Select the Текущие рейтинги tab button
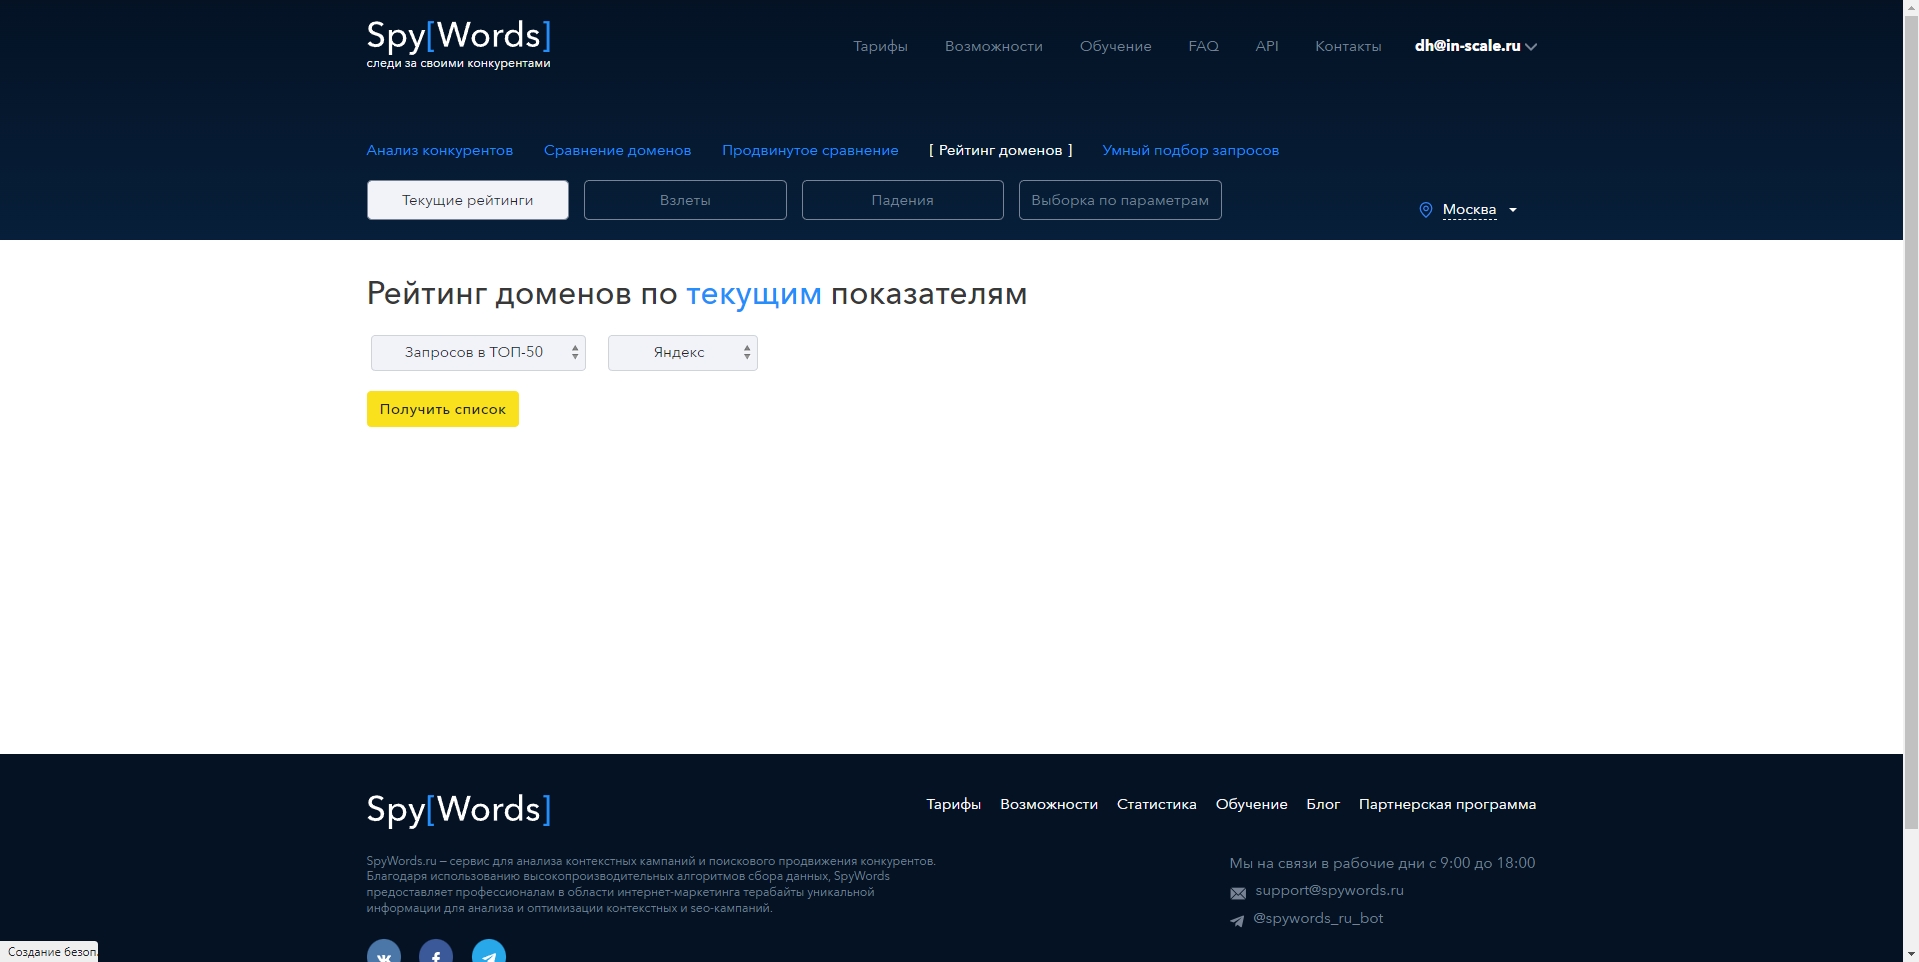The width and height of the screenshot is (1919, 962). (x=468, y=200)
